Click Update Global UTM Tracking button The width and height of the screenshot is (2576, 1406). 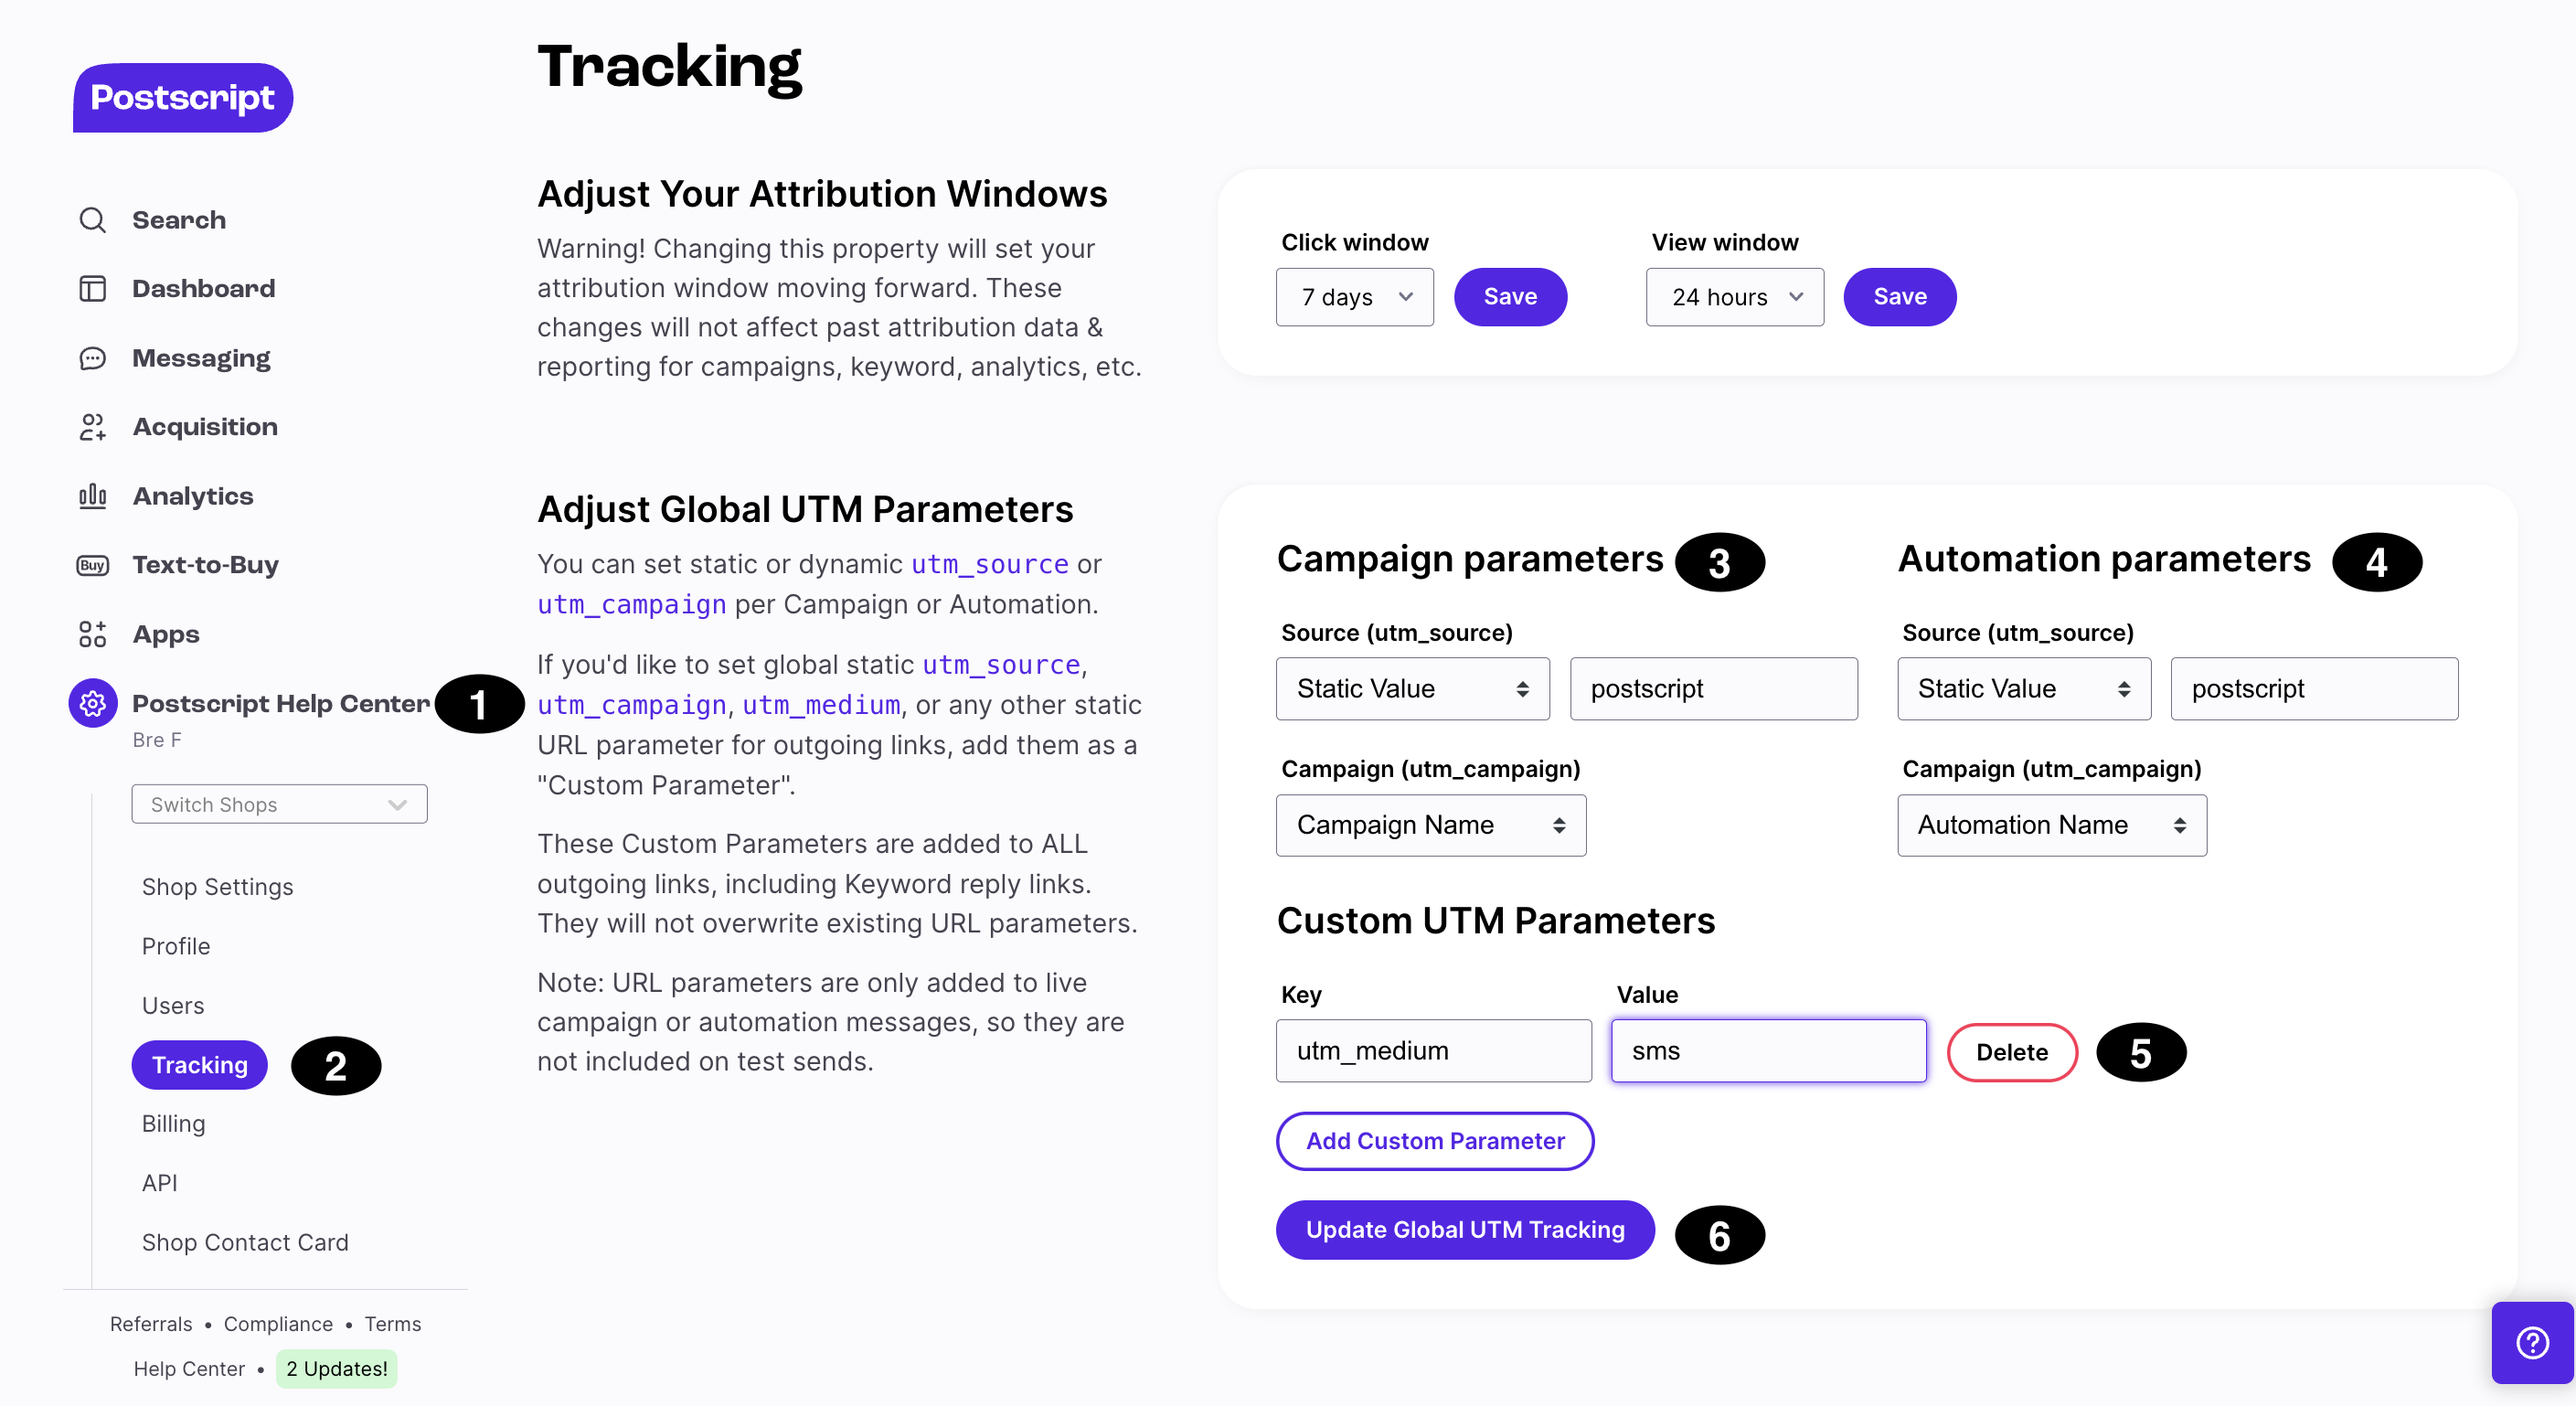(x=1465, y=1229)
